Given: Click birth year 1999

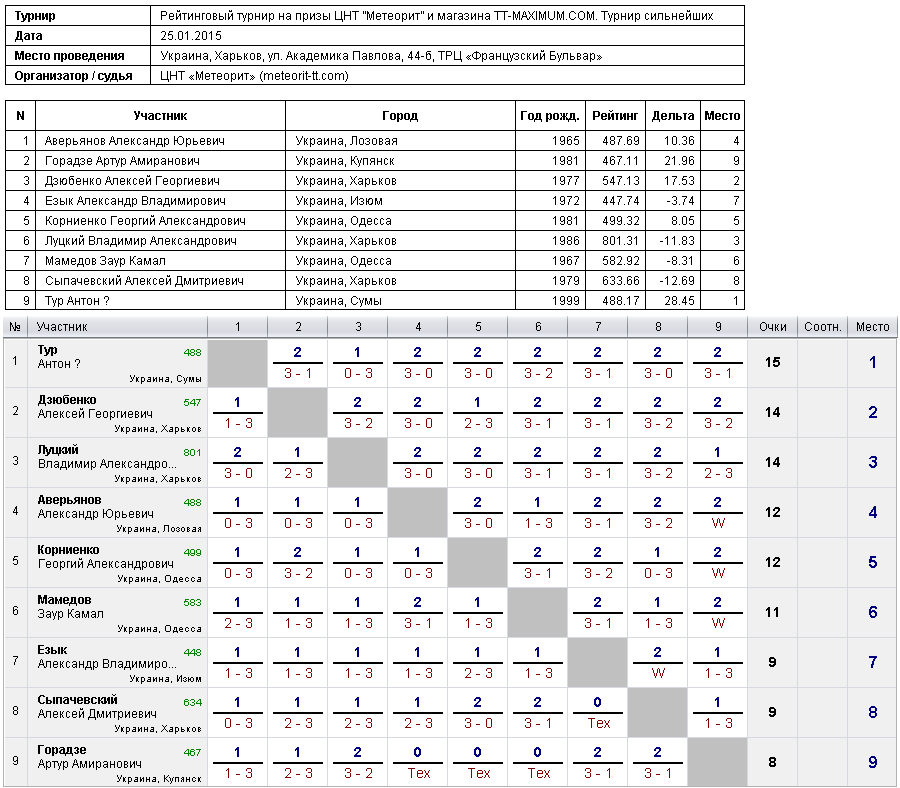Looking at the screenshot, I should [x=566, y=301].
